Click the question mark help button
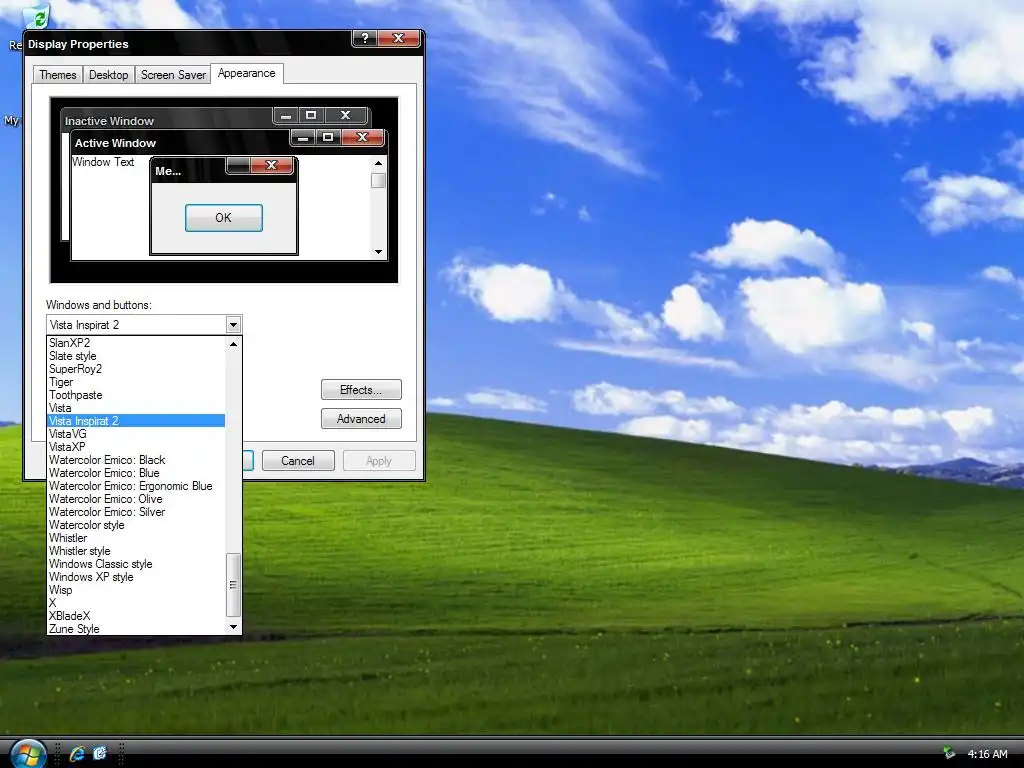The width and height of the screenshot is (1024, 768). (x=365, y=39)
